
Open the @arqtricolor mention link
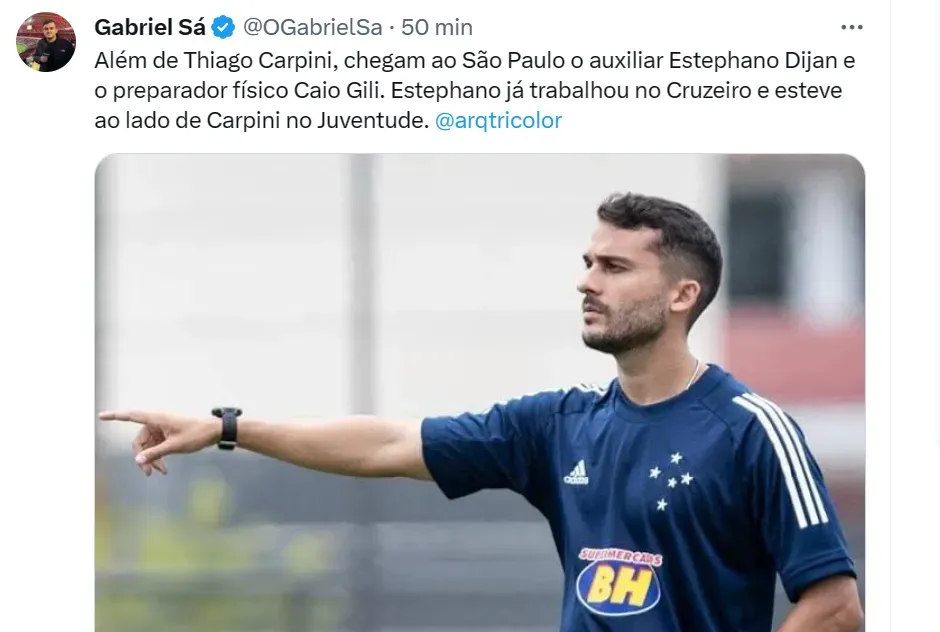(498, 121)
